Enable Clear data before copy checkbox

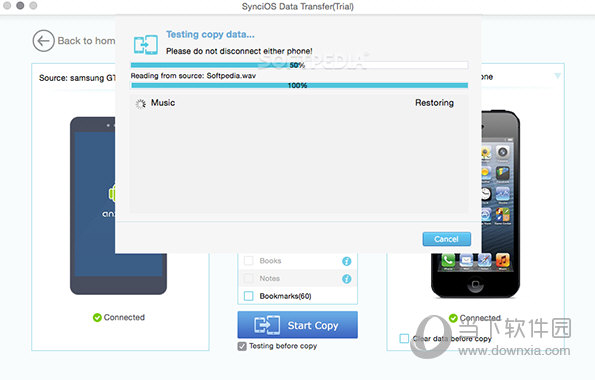[404, 338]
